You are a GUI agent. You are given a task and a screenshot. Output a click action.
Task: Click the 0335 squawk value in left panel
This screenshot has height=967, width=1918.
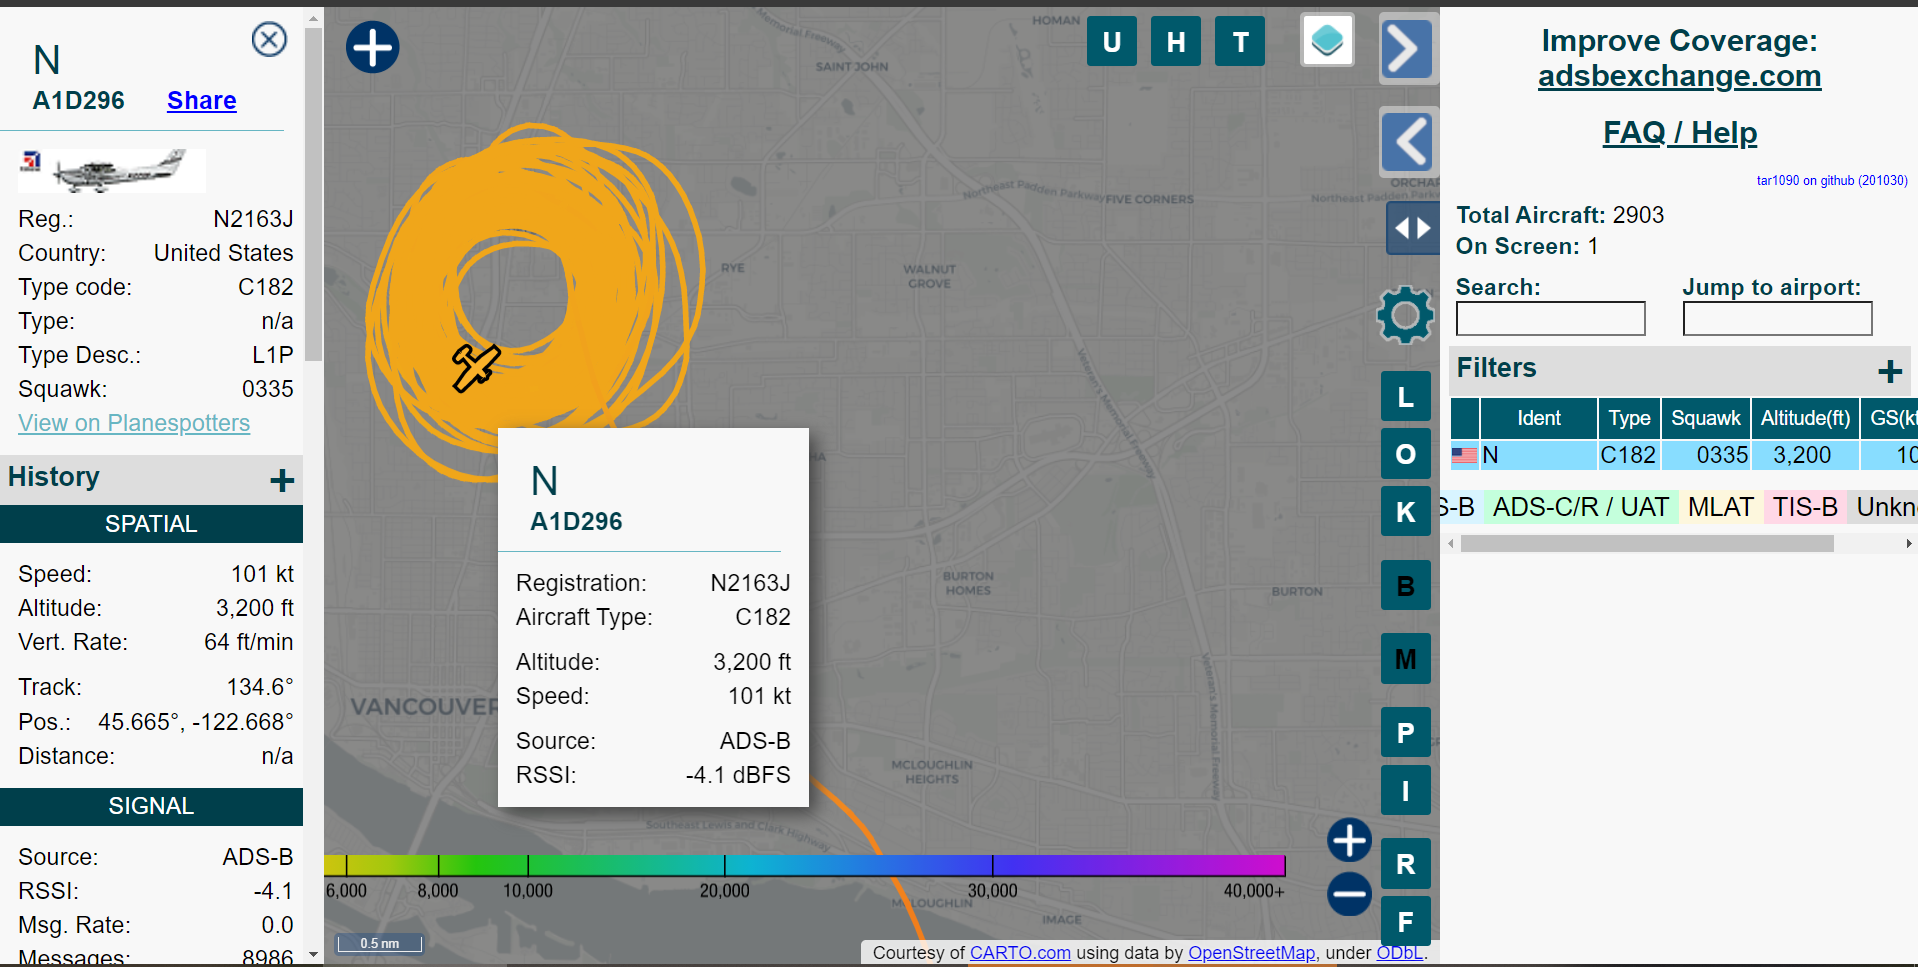tap(268, 389)
